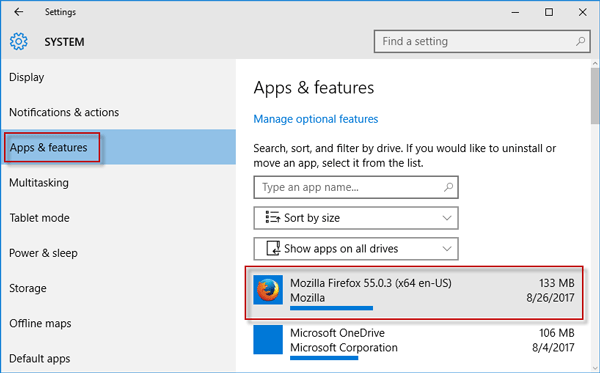Click the search magnifier in Find a setting
The image size is (600, 373).
pyautogui.click(x=580, y=41)
